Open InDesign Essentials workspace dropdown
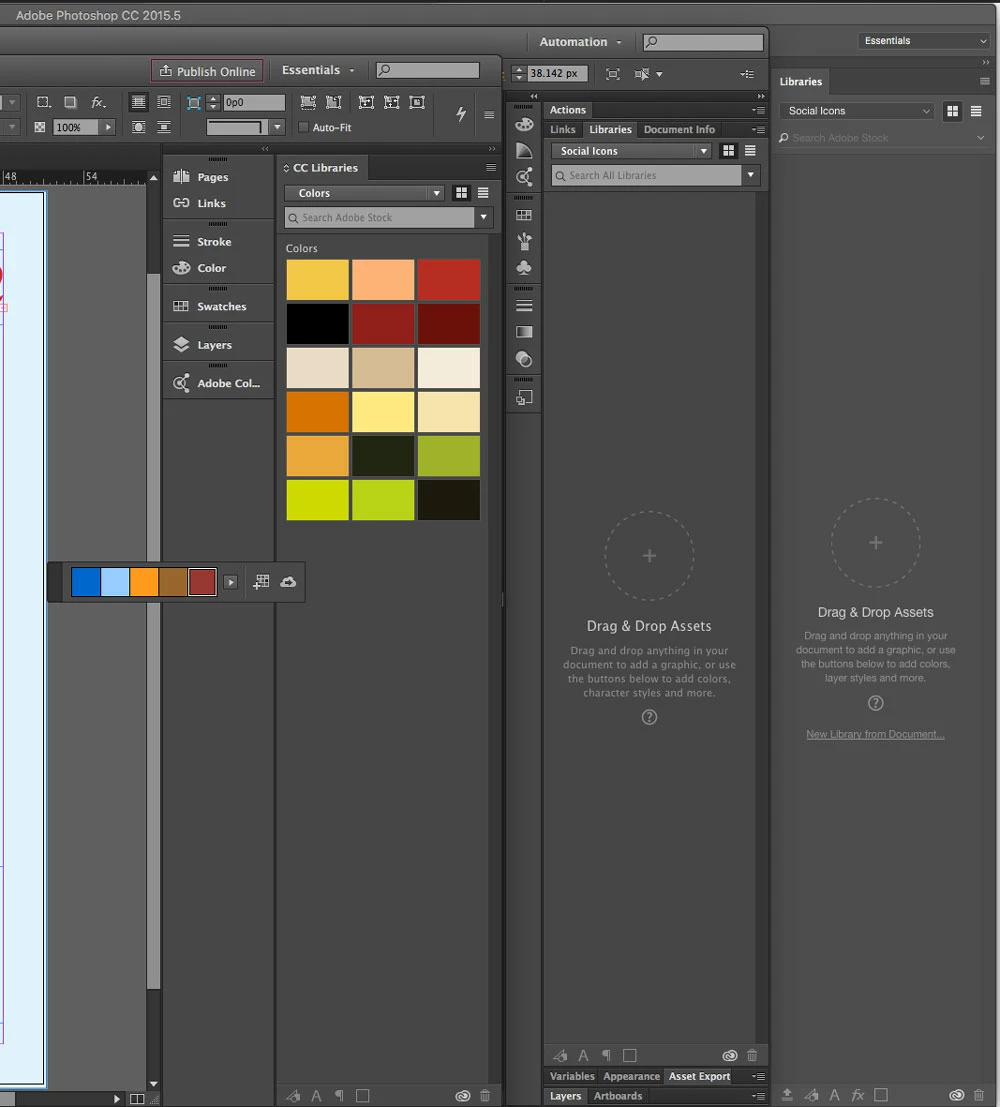The image size is (1000, 1107). tap(318, 70)
